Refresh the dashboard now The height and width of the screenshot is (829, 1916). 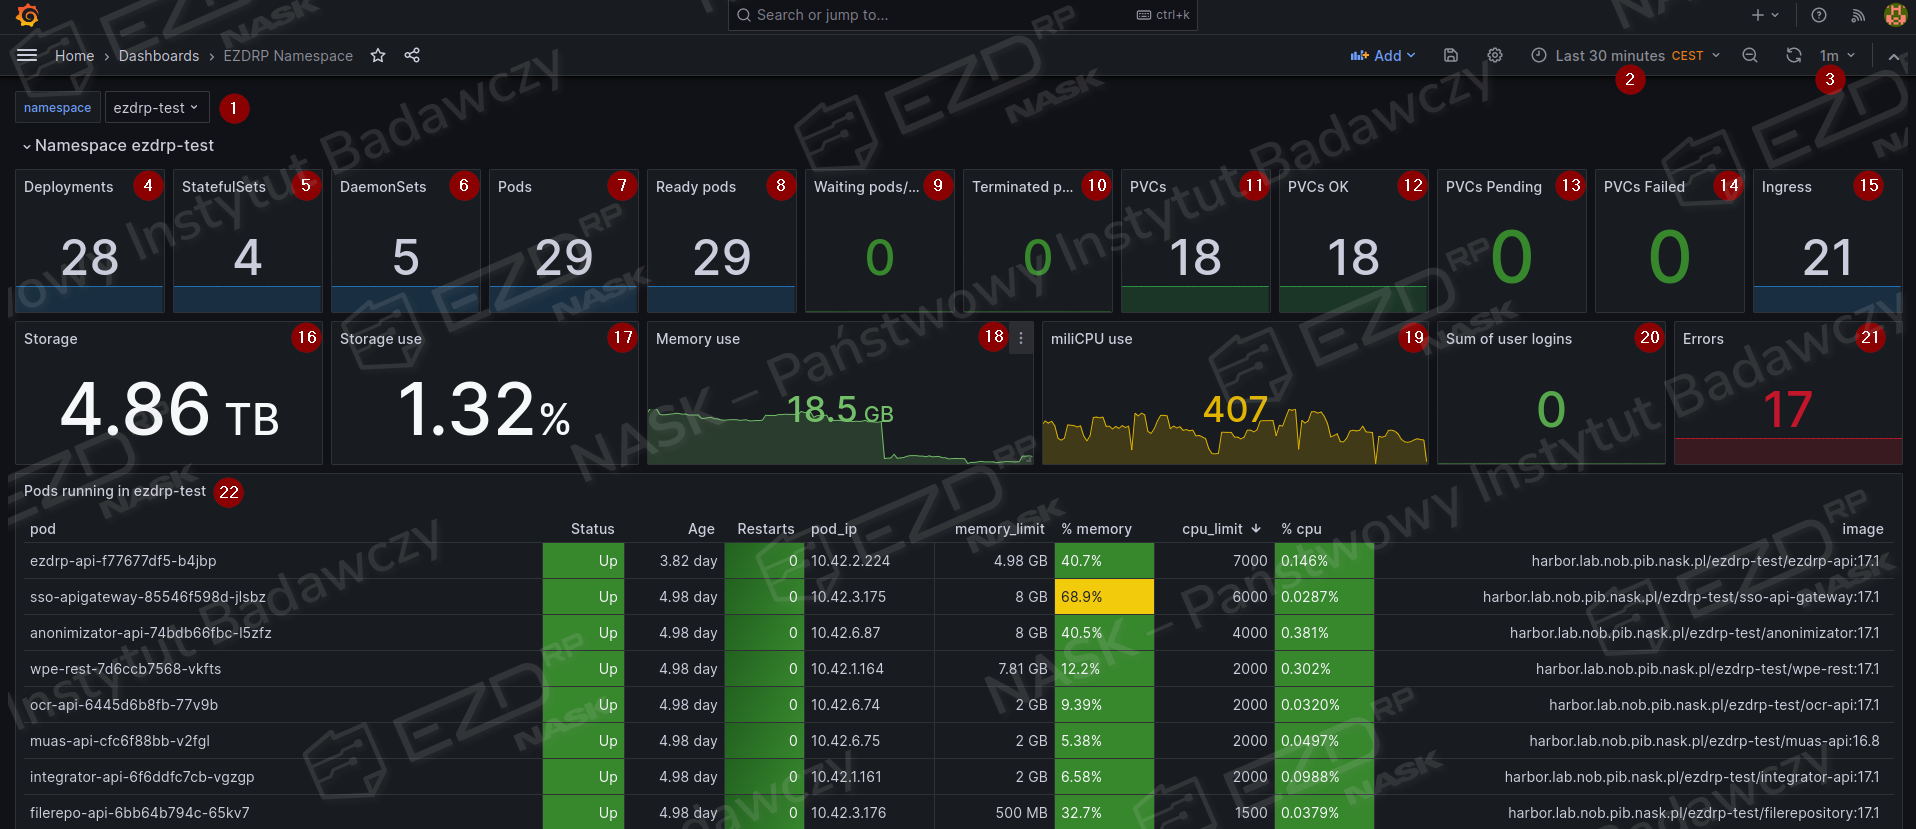click(x=1794, y=56)
